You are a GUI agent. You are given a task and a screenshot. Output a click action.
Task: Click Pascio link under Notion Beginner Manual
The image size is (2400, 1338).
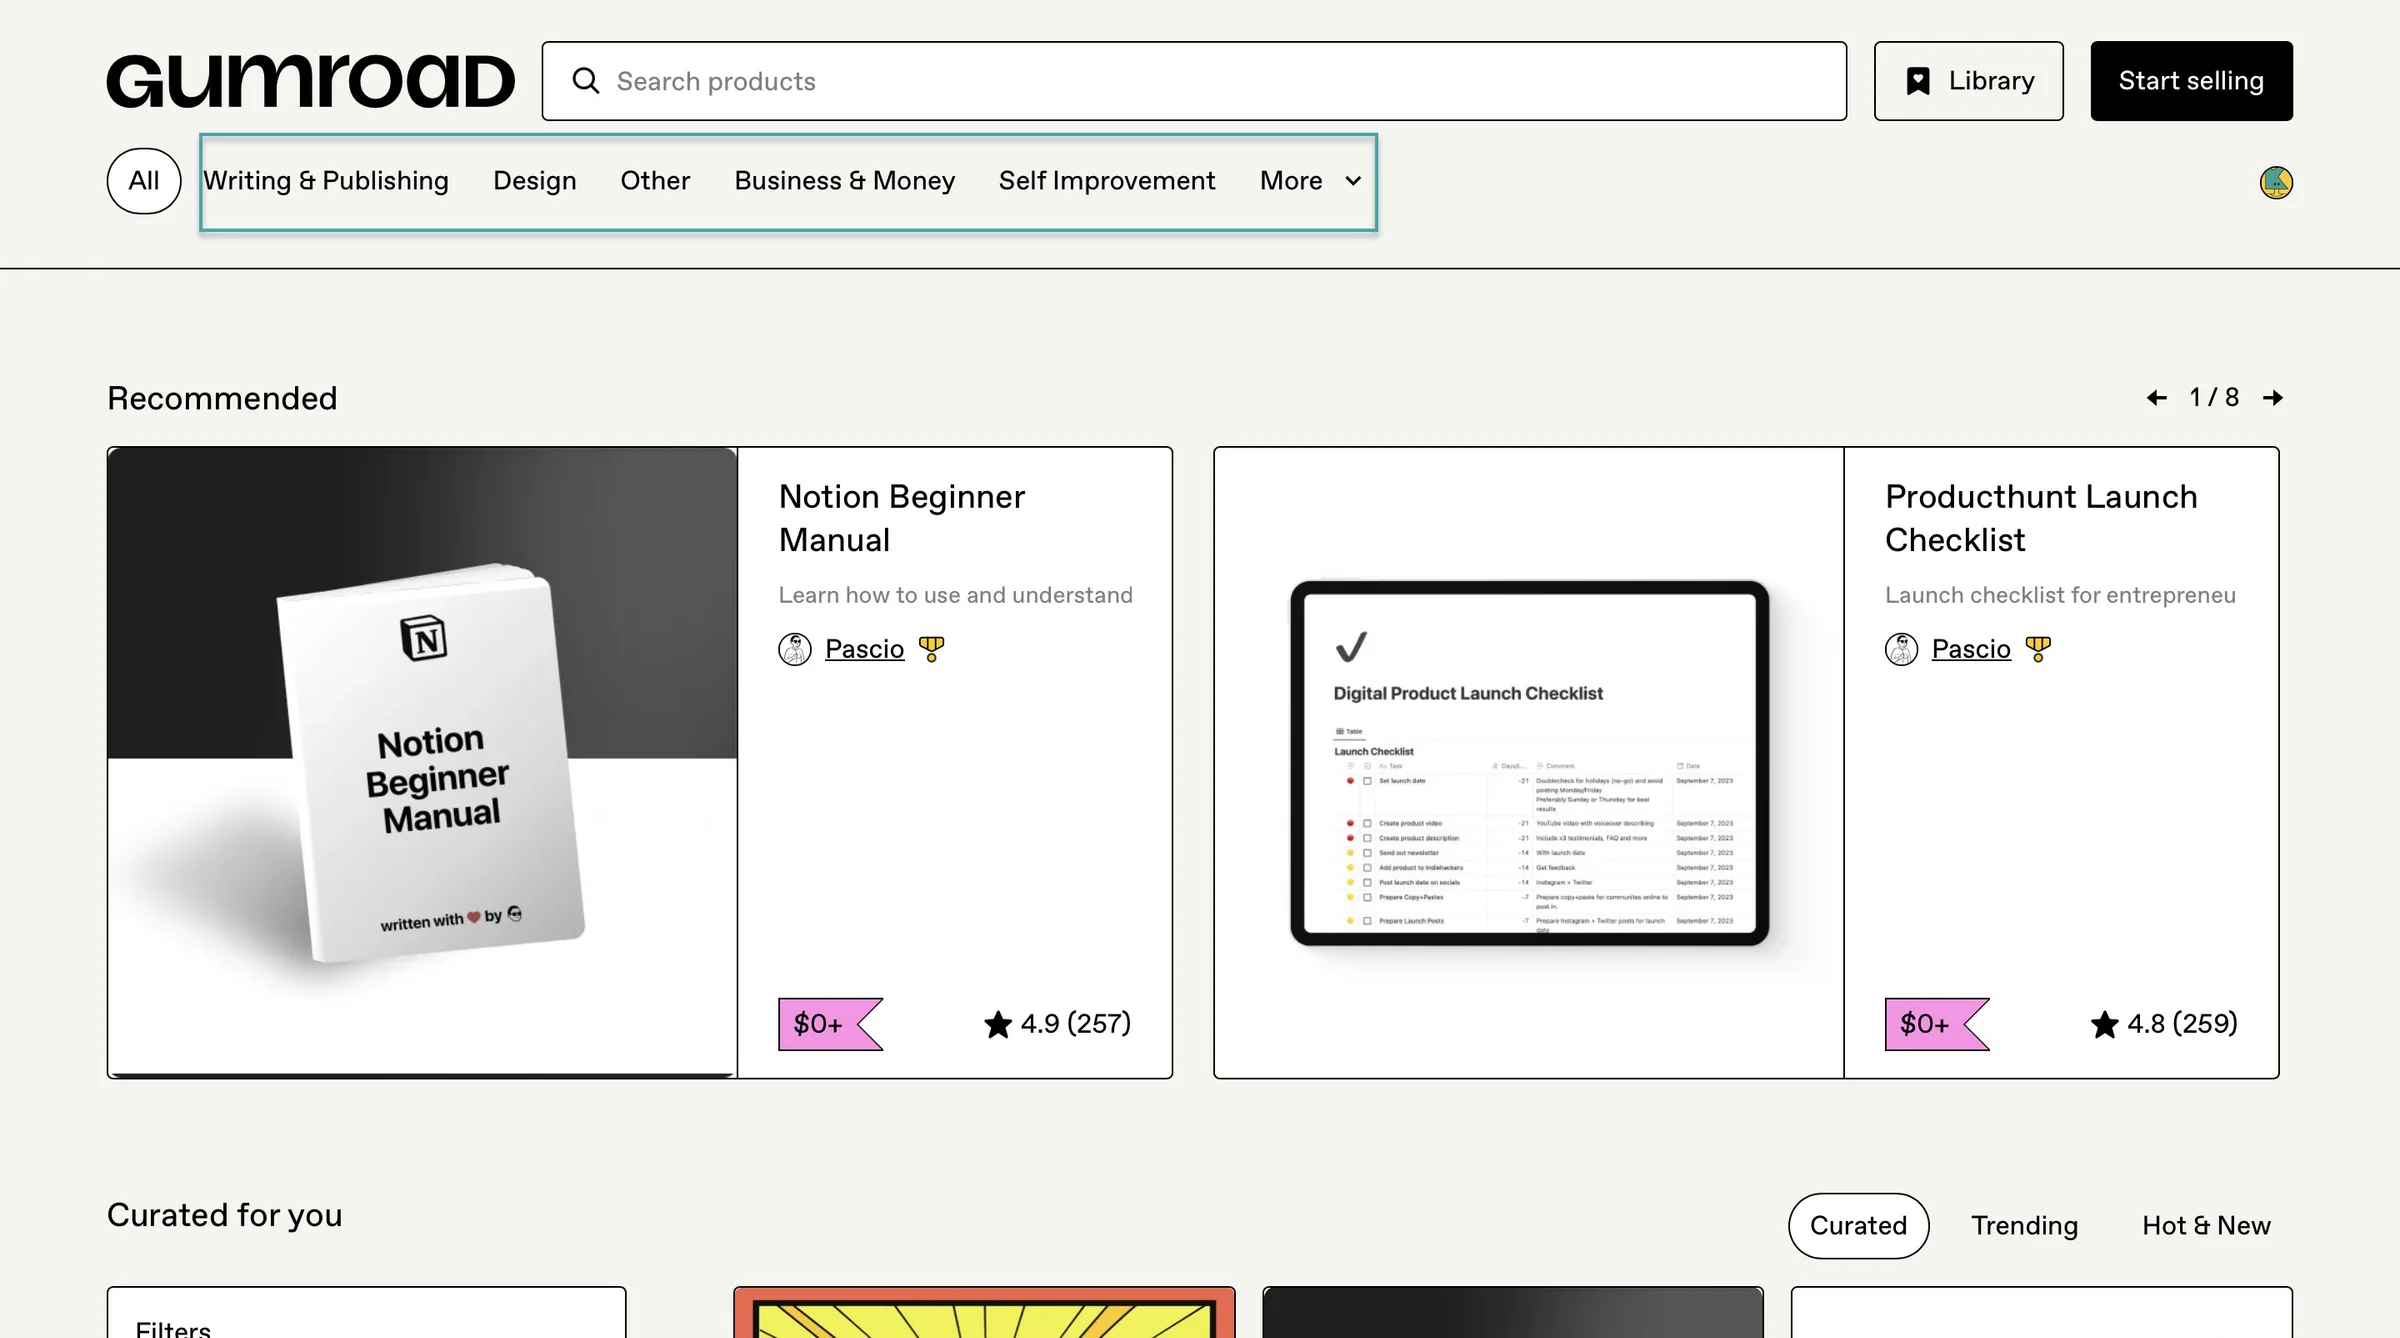coord(864,649)
